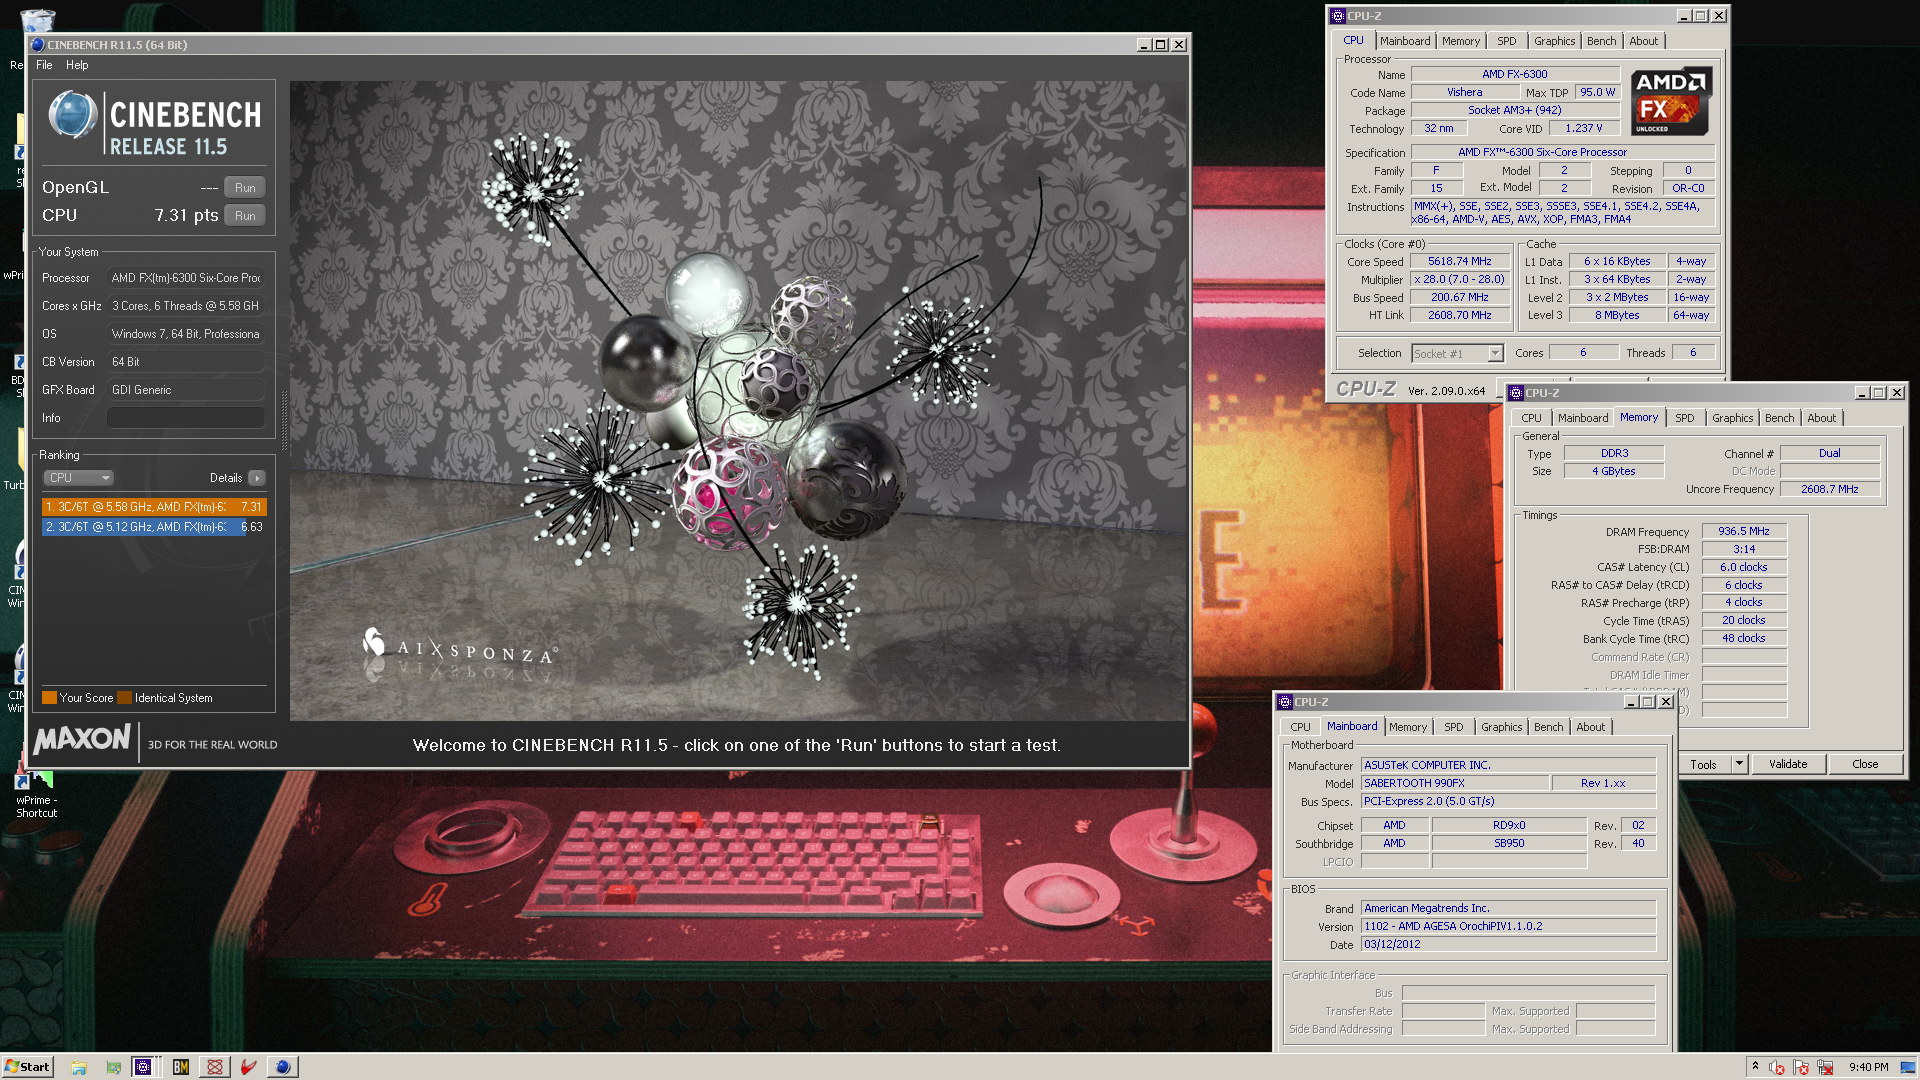Open the Action Center flag icon
The height and width of the screenshot is (1080, 1920).
click(1801, 1068)
